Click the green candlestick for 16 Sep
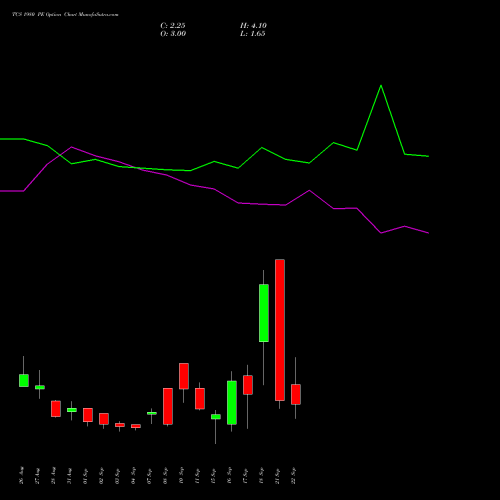500x500 pixels. 232,403
